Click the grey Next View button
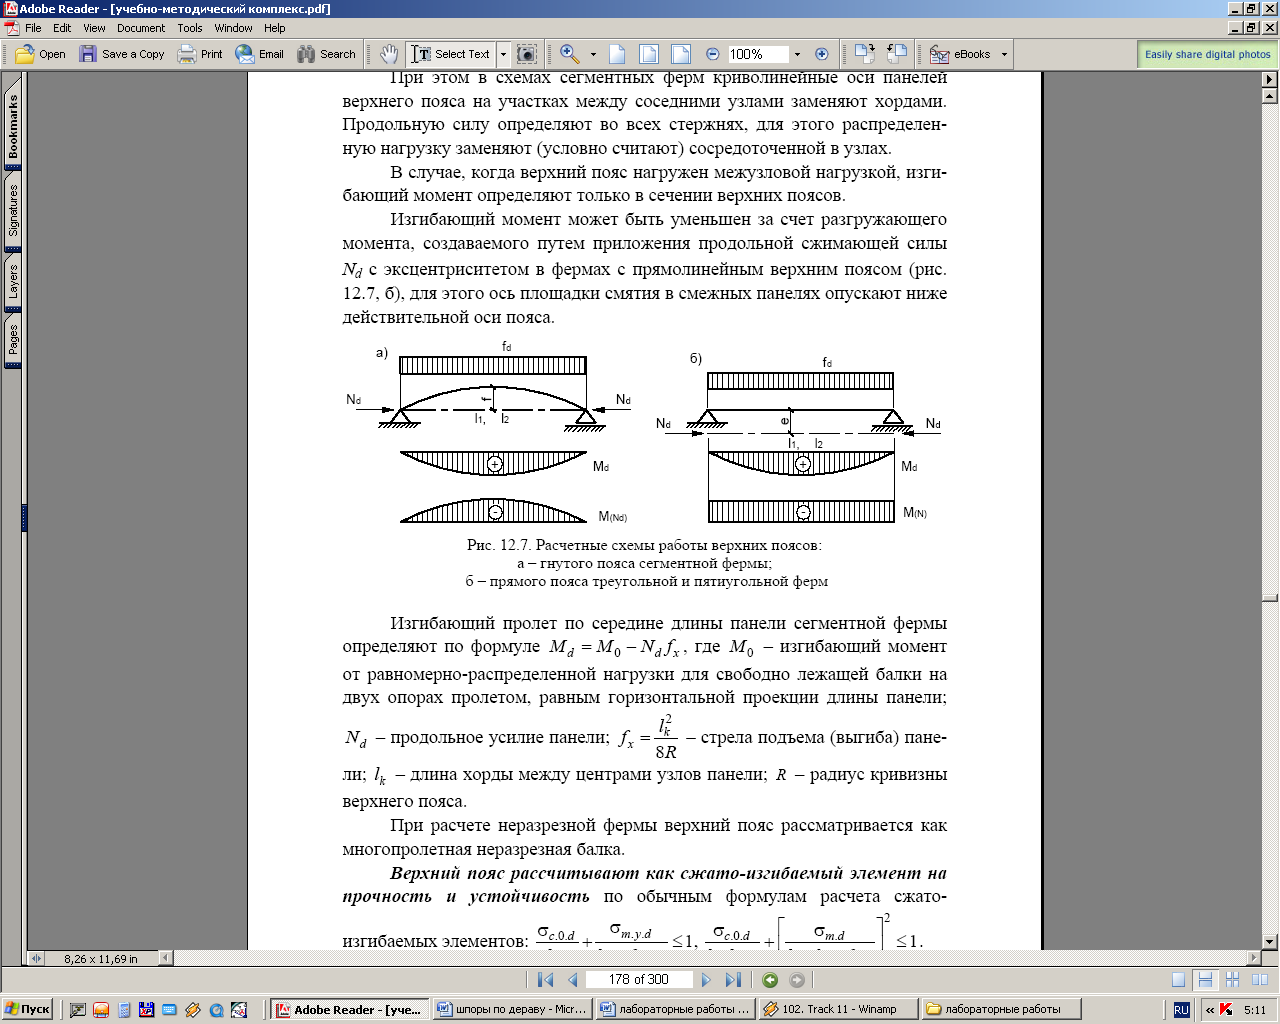The height and width of the screenshot is (1024, 1280). (797, 980)
